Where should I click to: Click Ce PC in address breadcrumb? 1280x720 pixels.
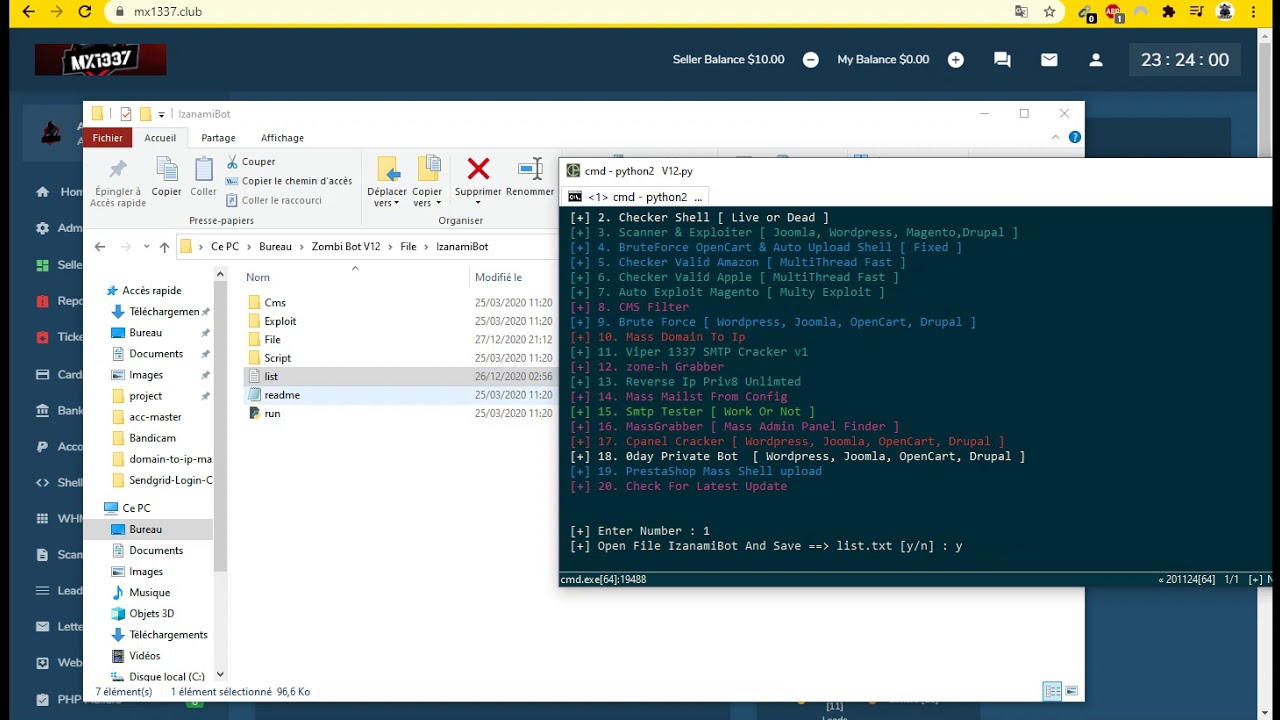tap(225, 246)
